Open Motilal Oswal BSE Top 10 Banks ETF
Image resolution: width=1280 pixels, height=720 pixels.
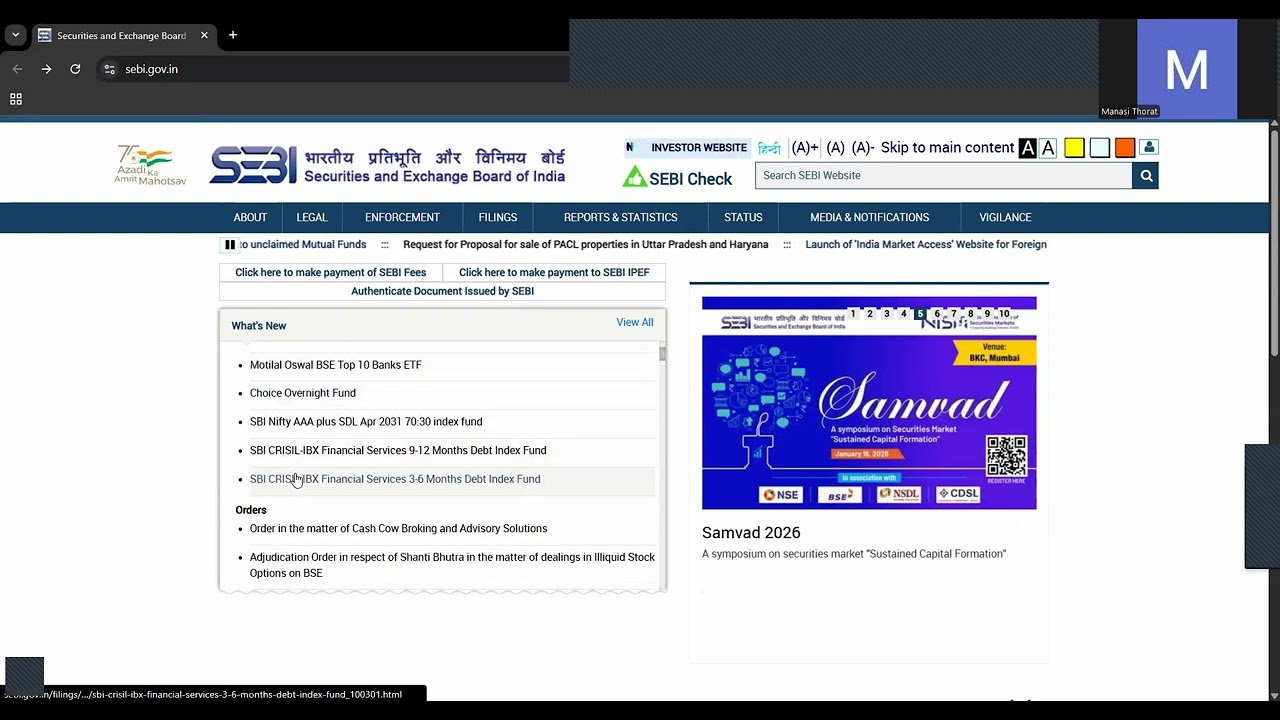point(336,365)
